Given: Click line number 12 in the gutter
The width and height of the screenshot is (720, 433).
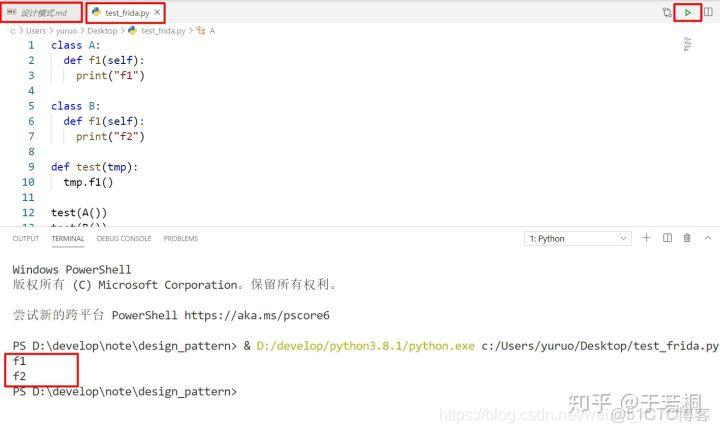Looking at the screenshot, I should (28, 213).
